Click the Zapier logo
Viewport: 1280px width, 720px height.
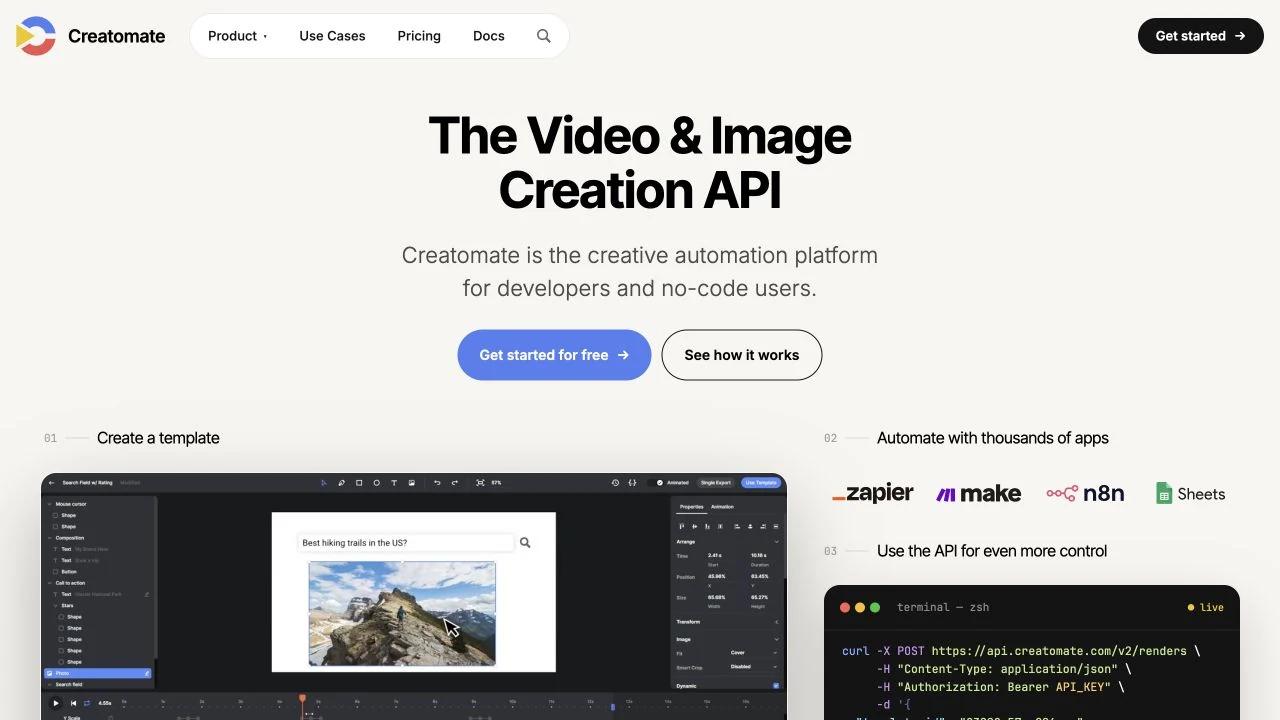pos(873,493)
